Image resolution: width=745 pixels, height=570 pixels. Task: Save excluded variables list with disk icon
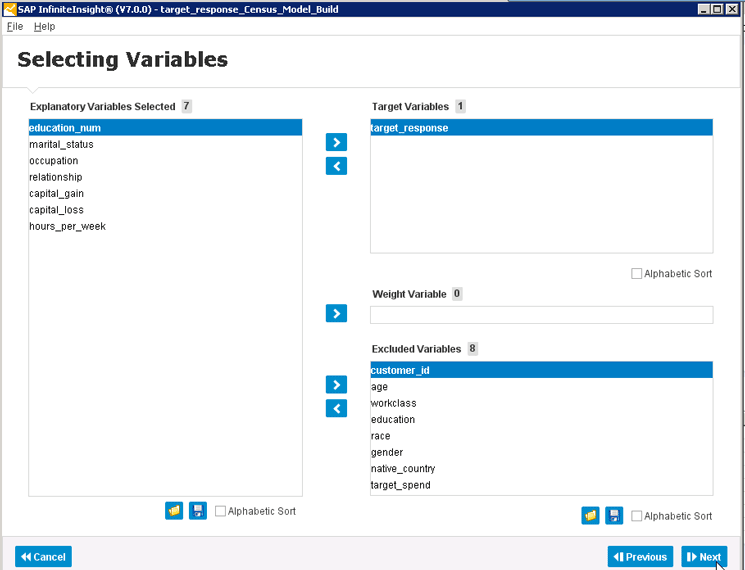pyautogui.click(x=614, y=515)
